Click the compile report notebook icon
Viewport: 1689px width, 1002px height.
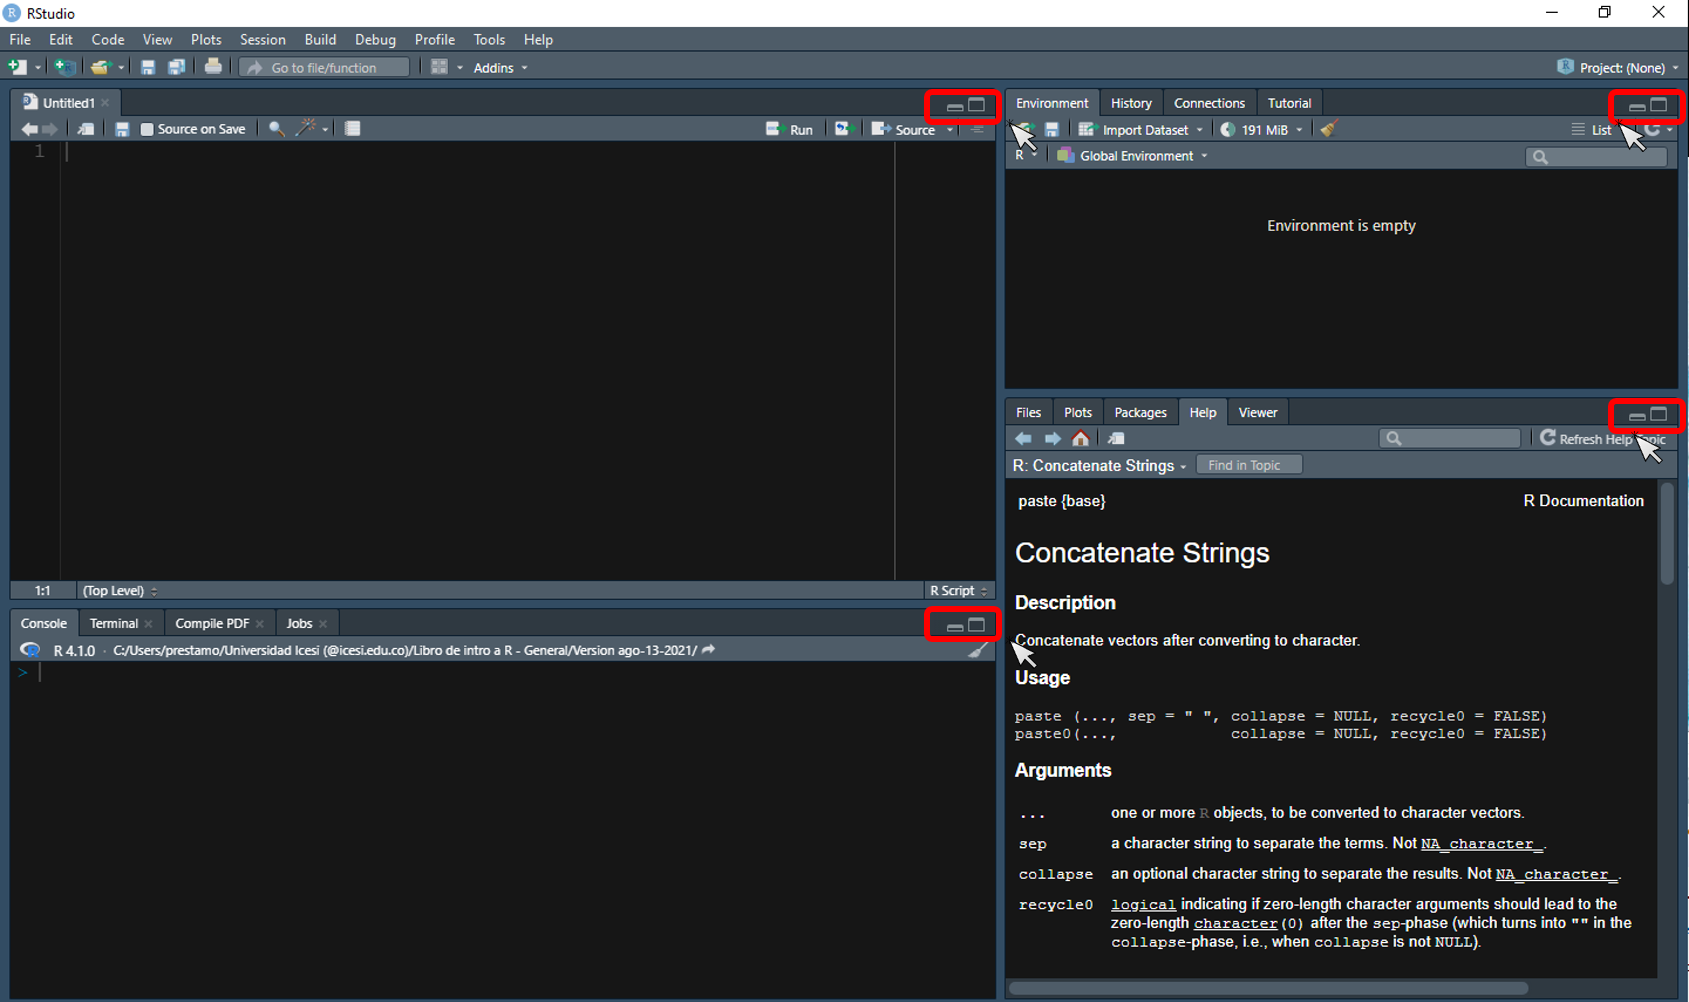[x=352, y=129]
